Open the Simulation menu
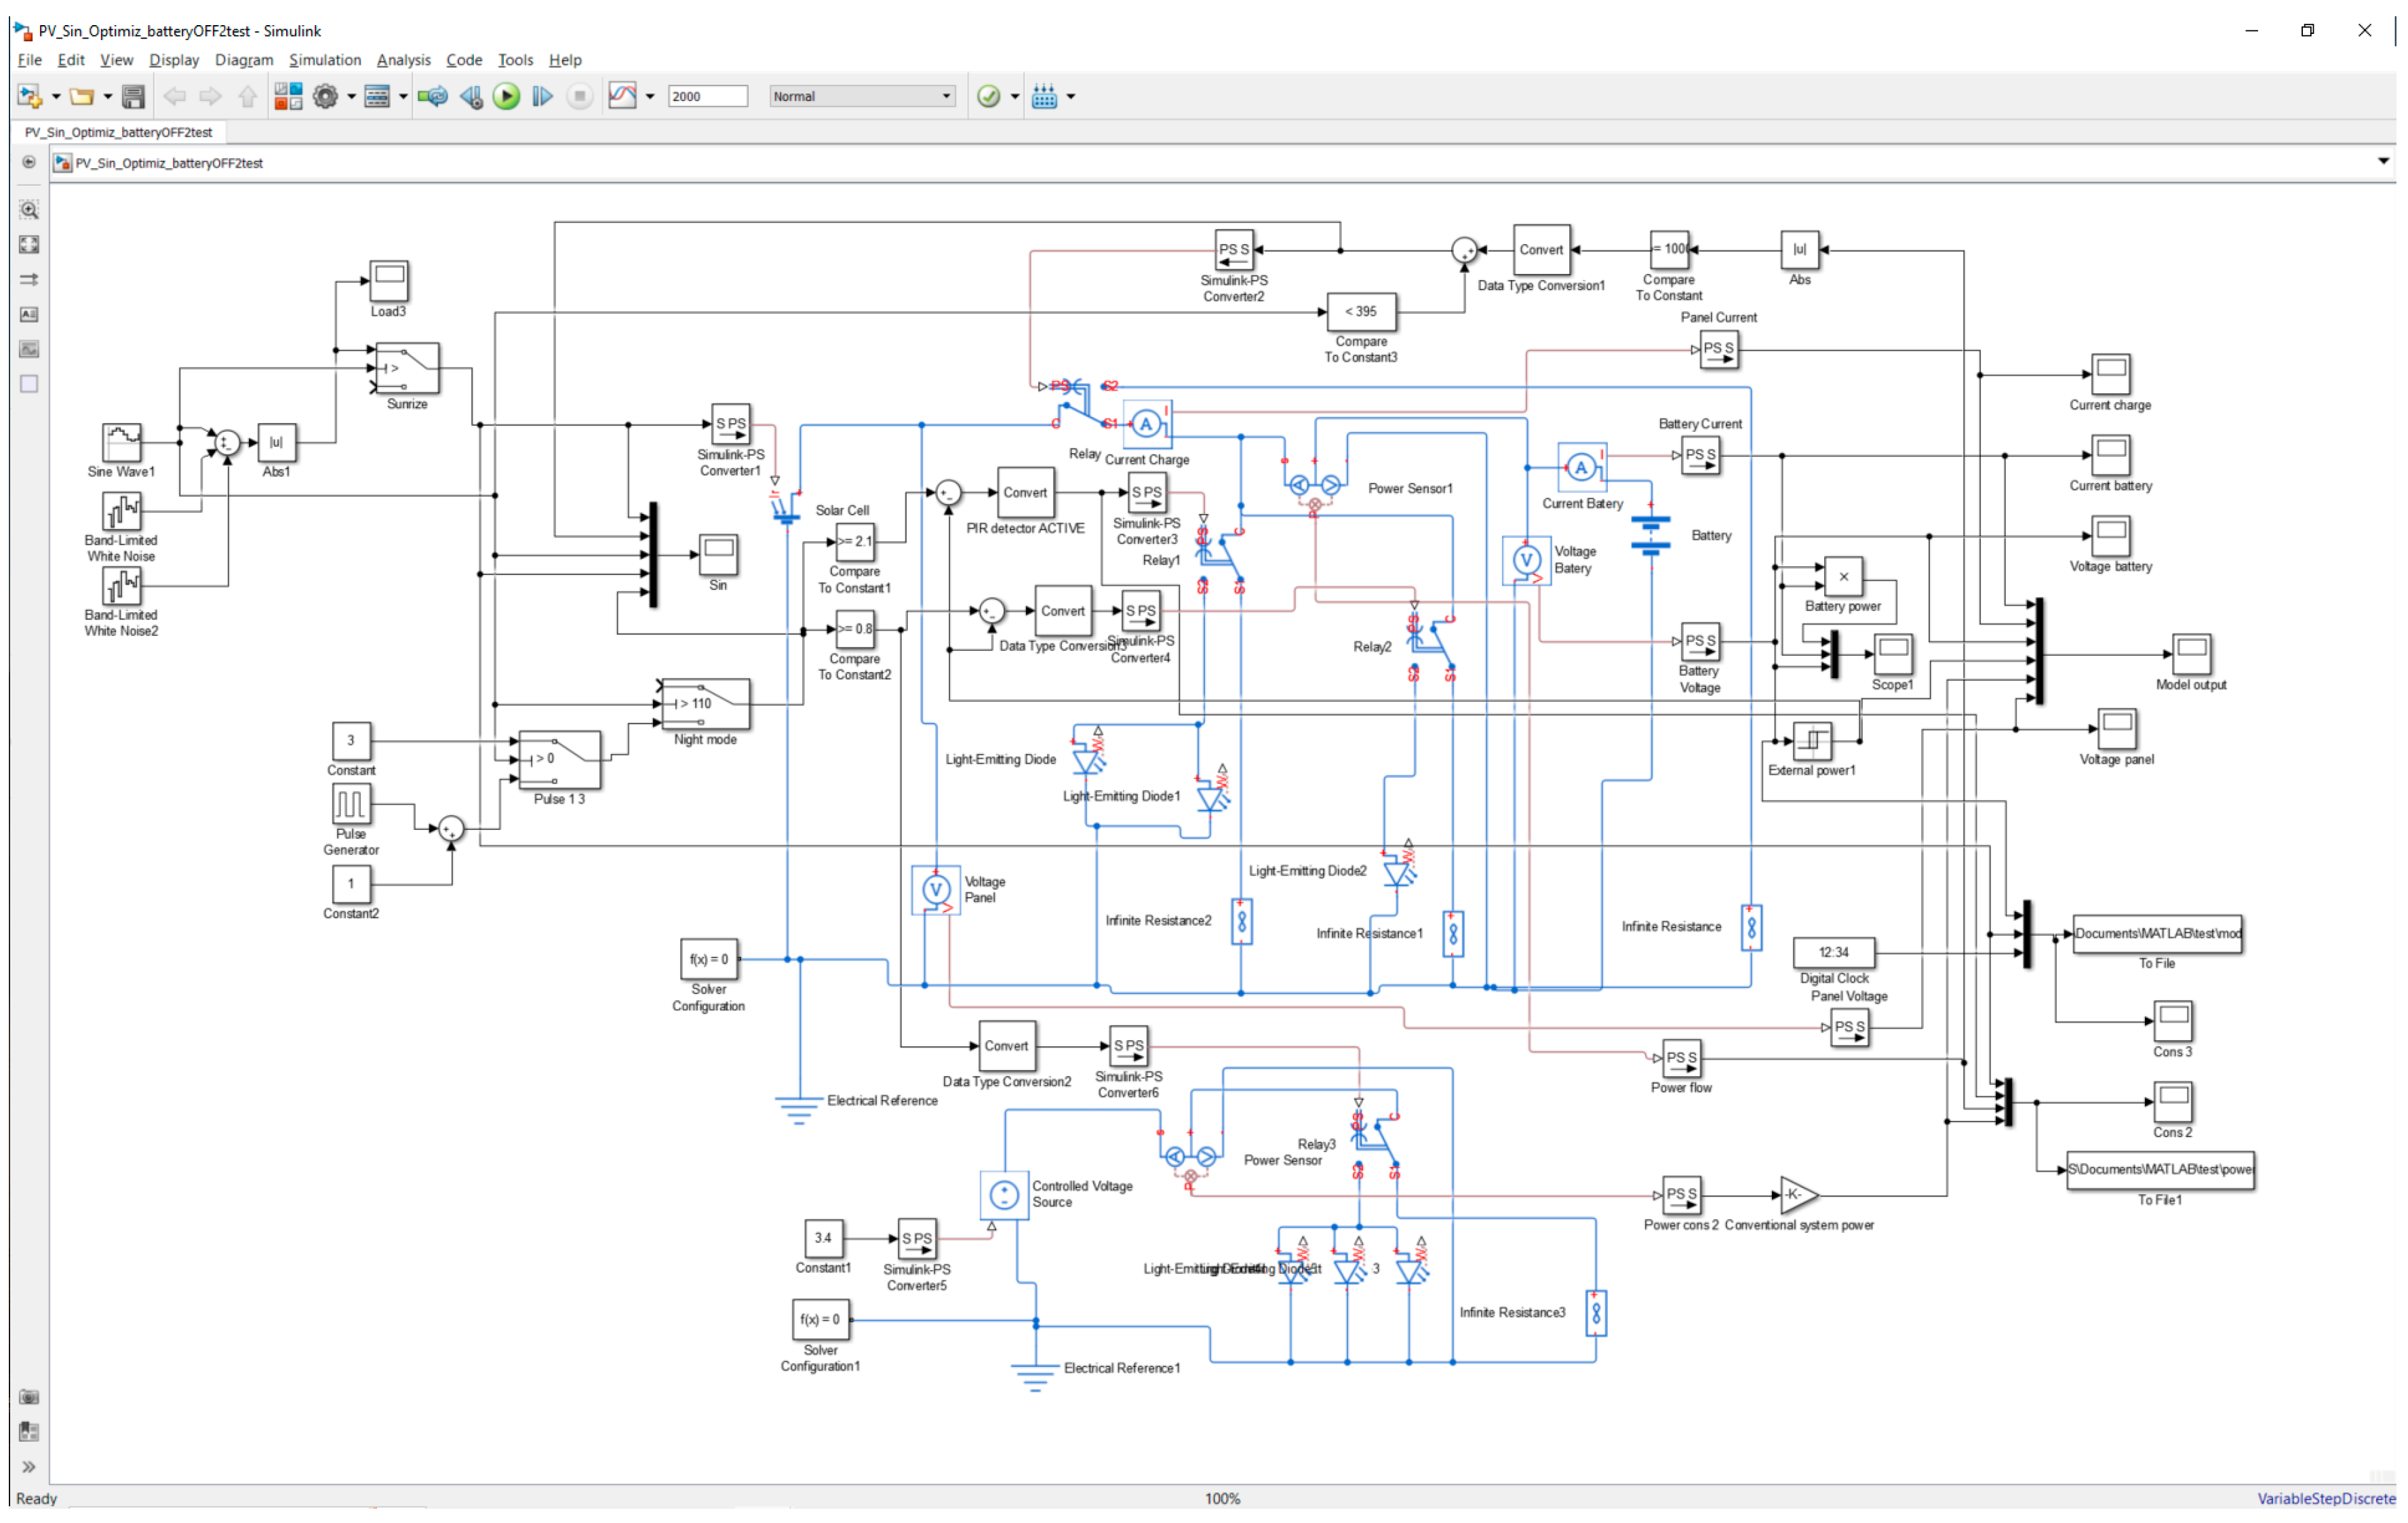Viewport: 2408px width, 1523px height. point(325,60)
